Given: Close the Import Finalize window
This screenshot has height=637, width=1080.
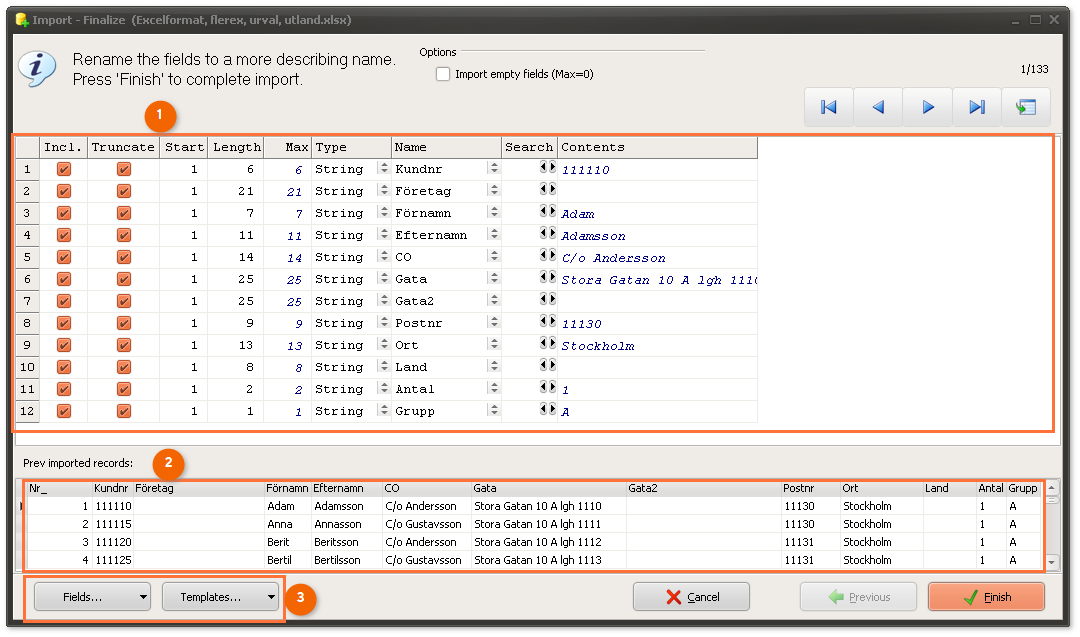Looking at the screenshot, I should tap(1055, 20).
